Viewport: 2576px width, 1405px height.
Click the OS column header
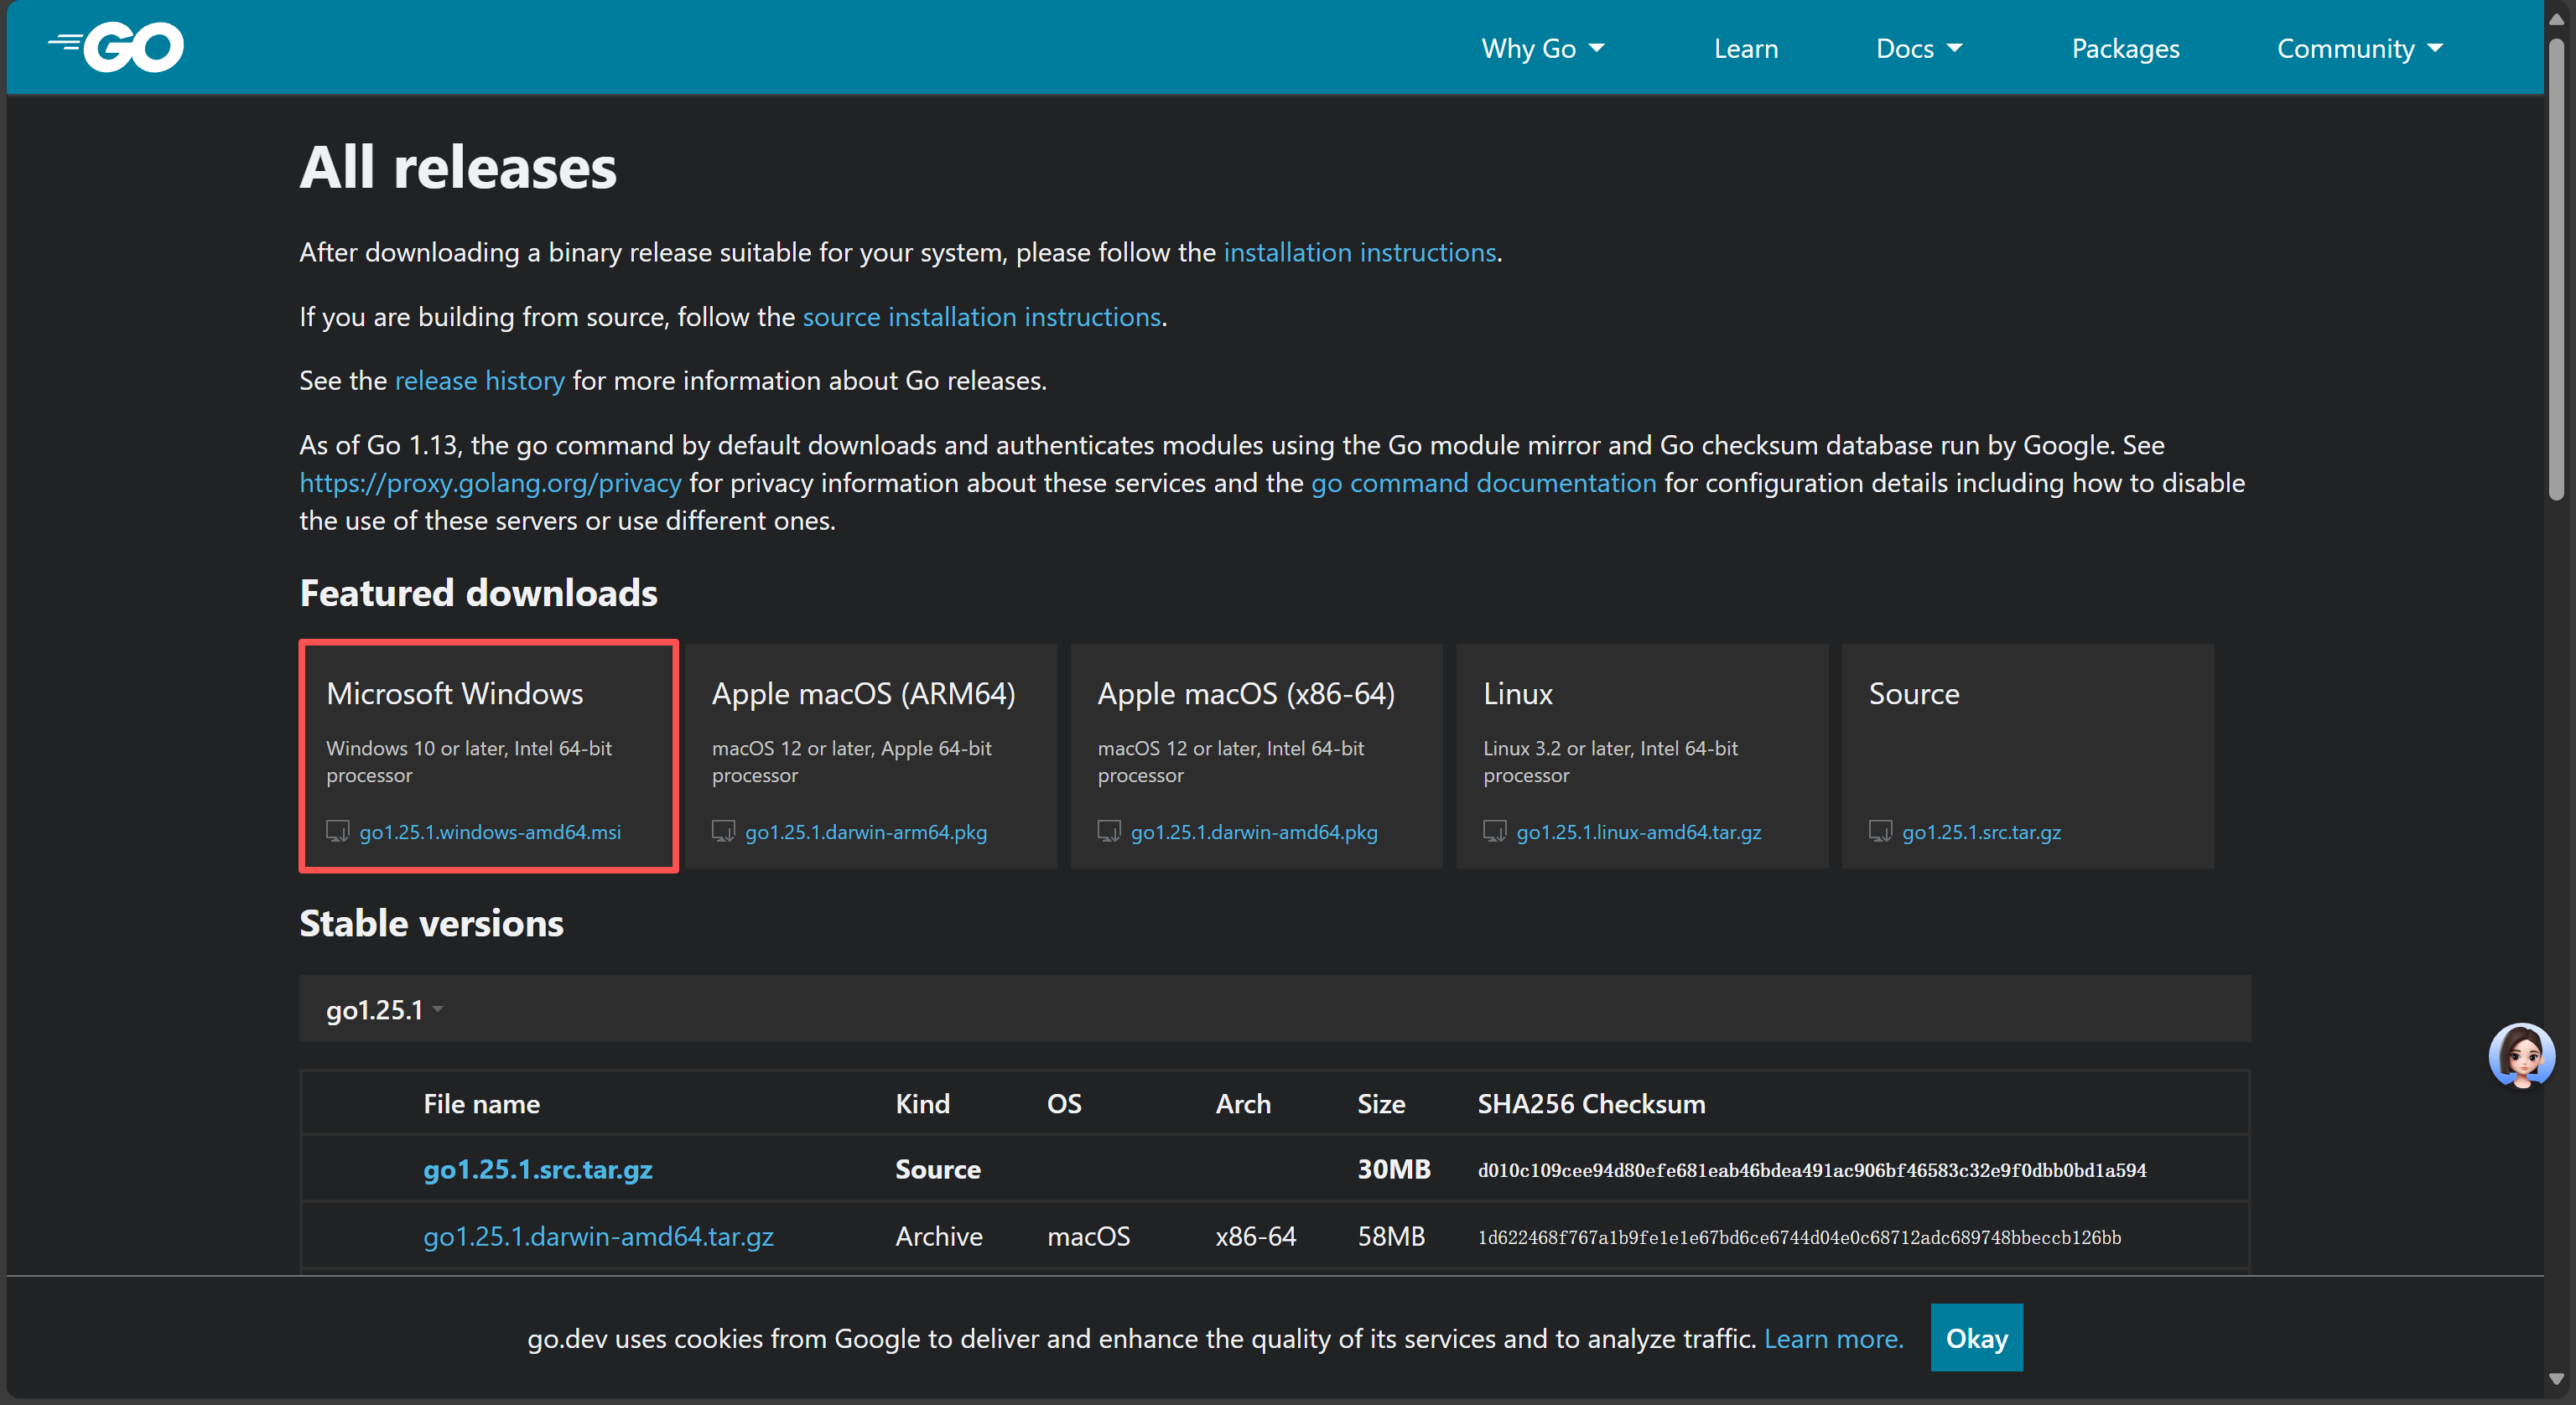[x=1064, y=1103]
